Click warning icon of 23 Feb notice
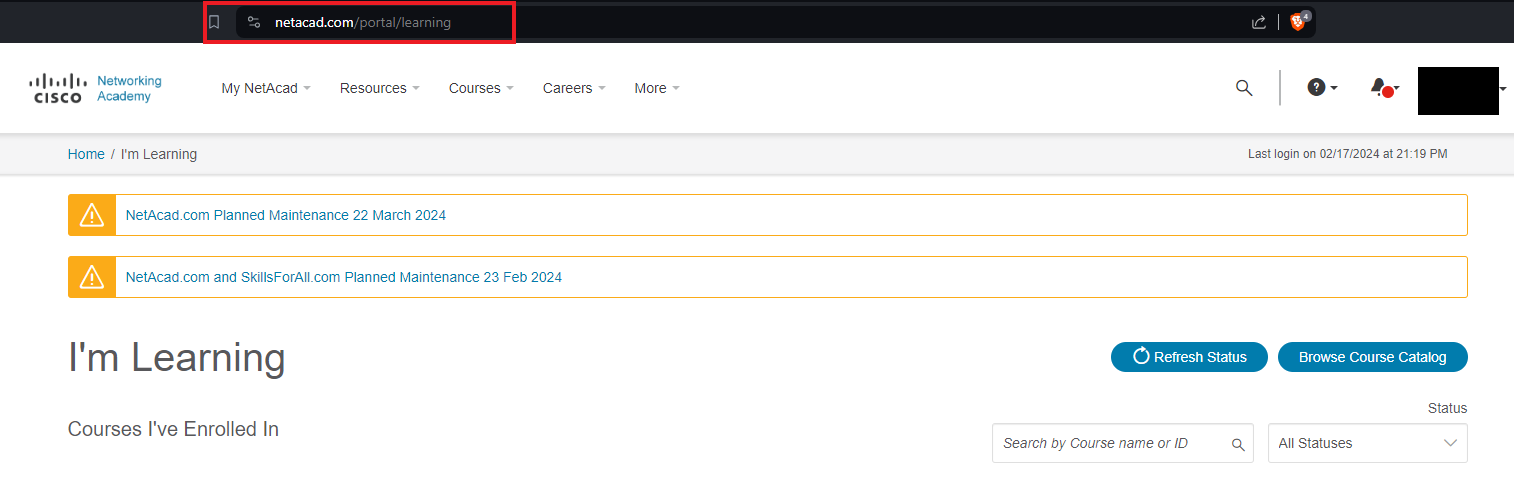Screen dimensions: 1514x479 pos(92,277)
